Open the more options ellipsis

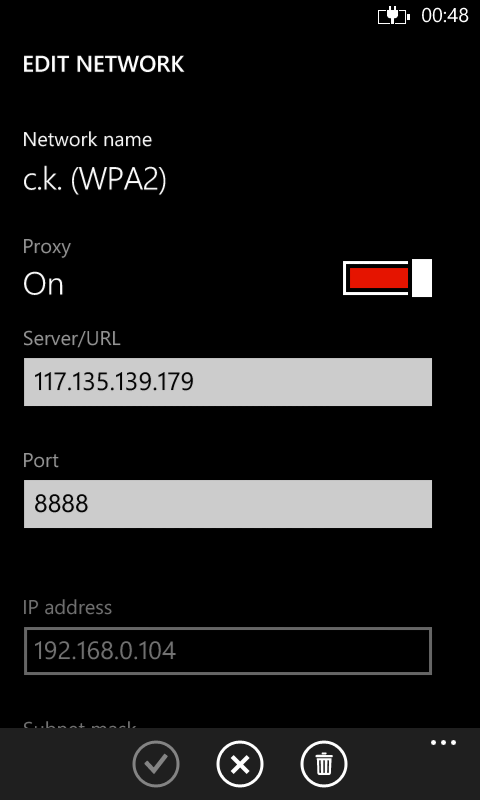[x=443, y=742]
